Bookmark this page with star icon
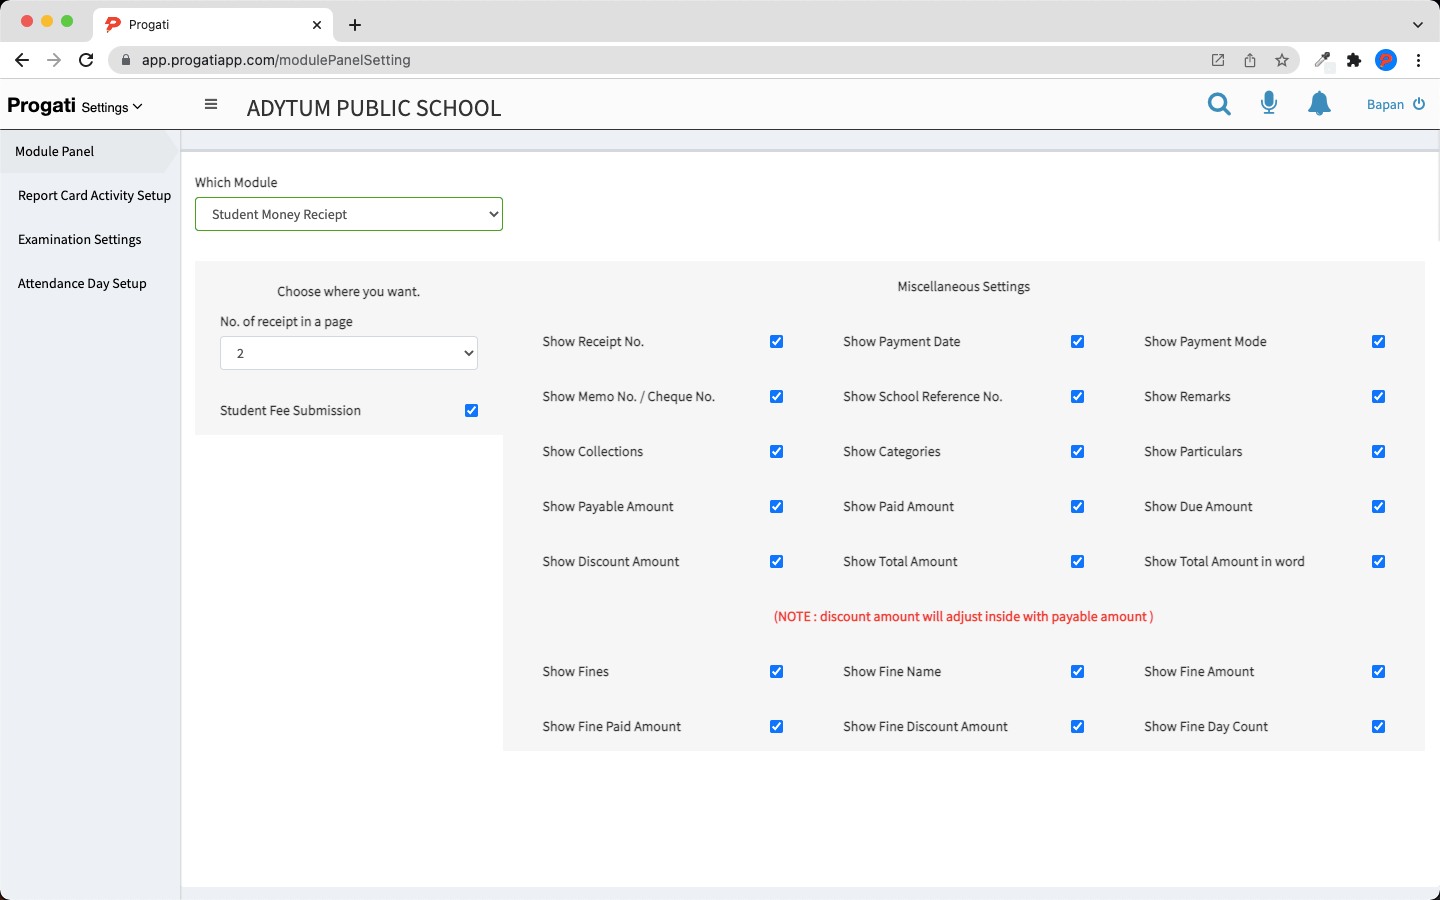 1282,60
